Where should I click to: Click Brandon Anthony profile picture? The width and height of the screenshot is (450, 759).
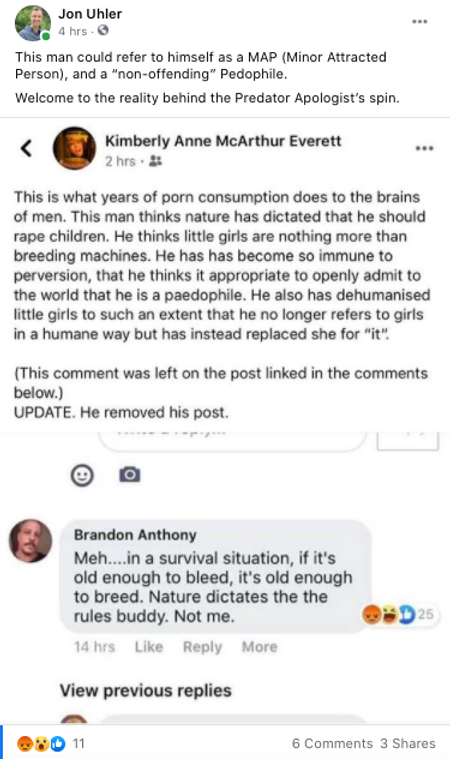(x=30, y=541)
